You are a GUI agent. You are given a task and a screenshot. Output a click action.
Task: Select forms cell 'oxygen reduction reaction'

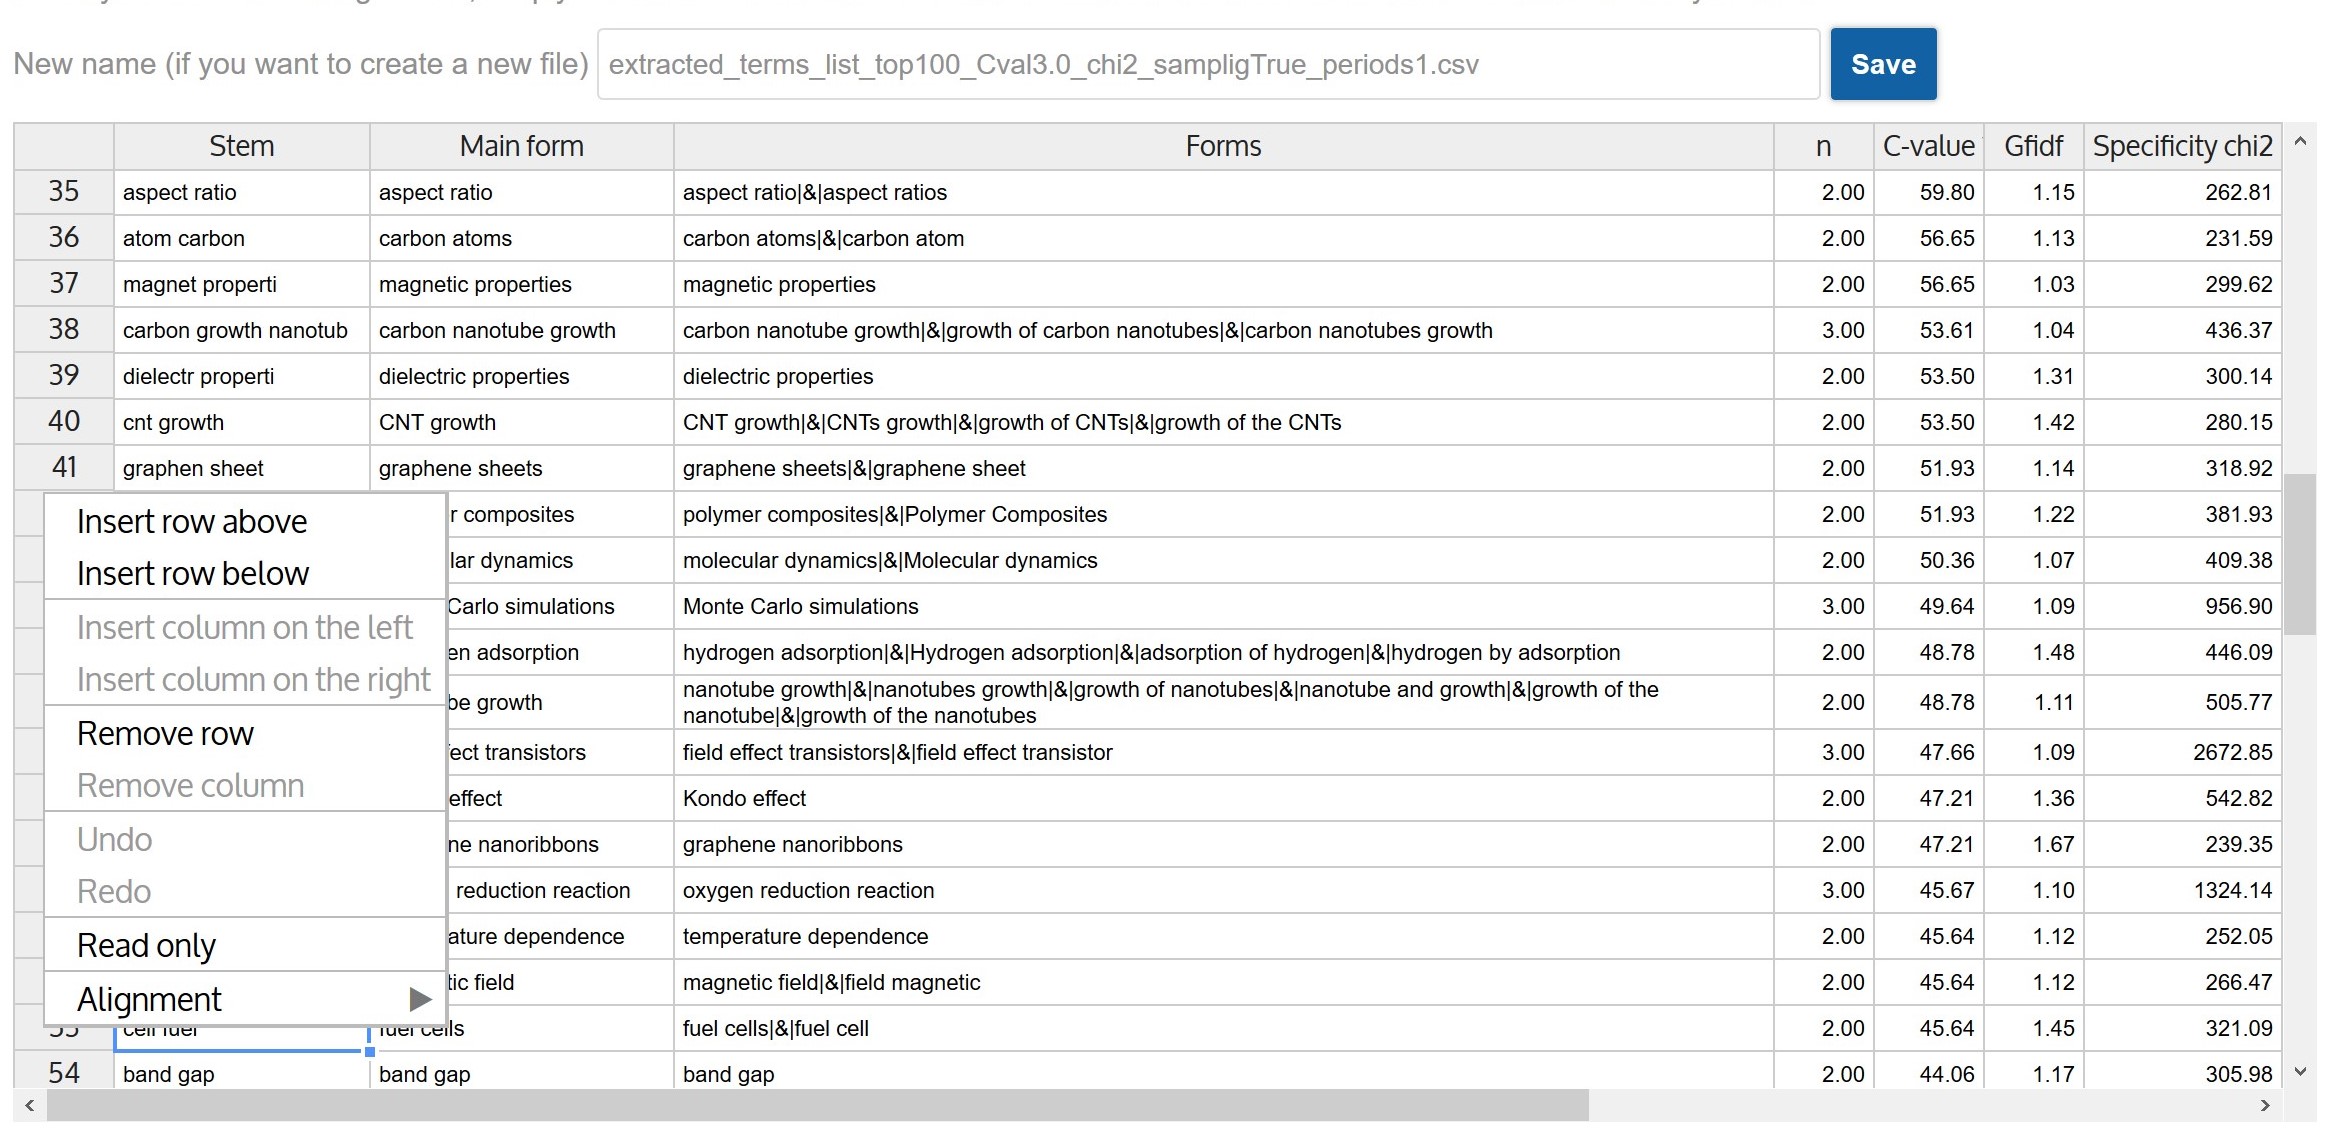click(x=1224, y=890)
